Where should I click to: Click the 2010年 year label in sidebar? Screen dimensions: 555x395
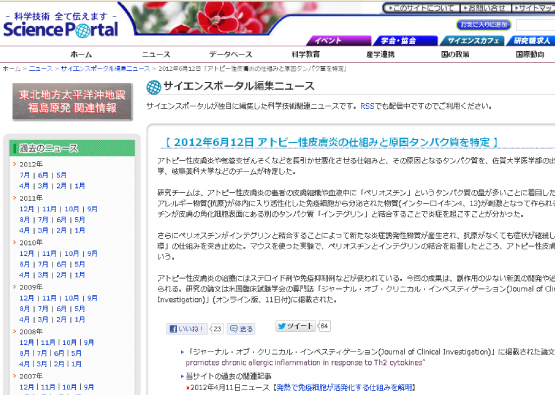pyautogui.click(x=31, y=243)
